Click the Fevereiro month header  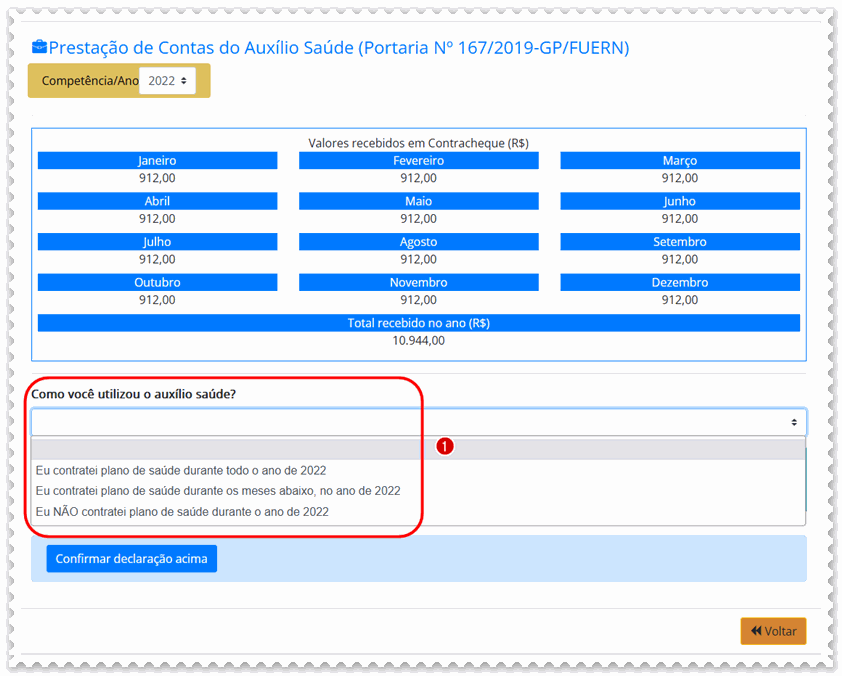click(418, 161)
